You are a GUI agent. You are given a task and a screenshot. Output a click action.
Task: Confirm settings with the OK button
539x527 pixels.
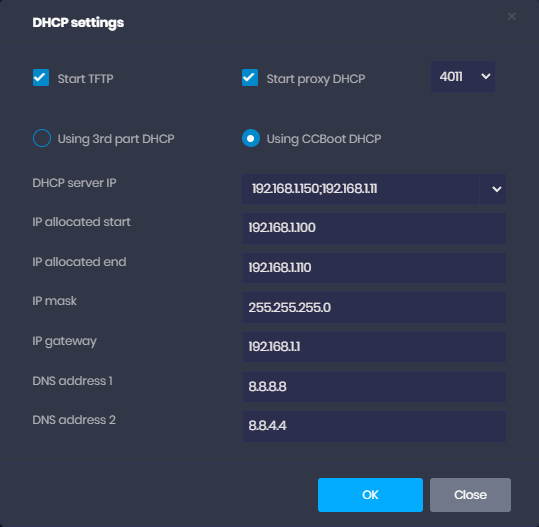click(370, 495)
